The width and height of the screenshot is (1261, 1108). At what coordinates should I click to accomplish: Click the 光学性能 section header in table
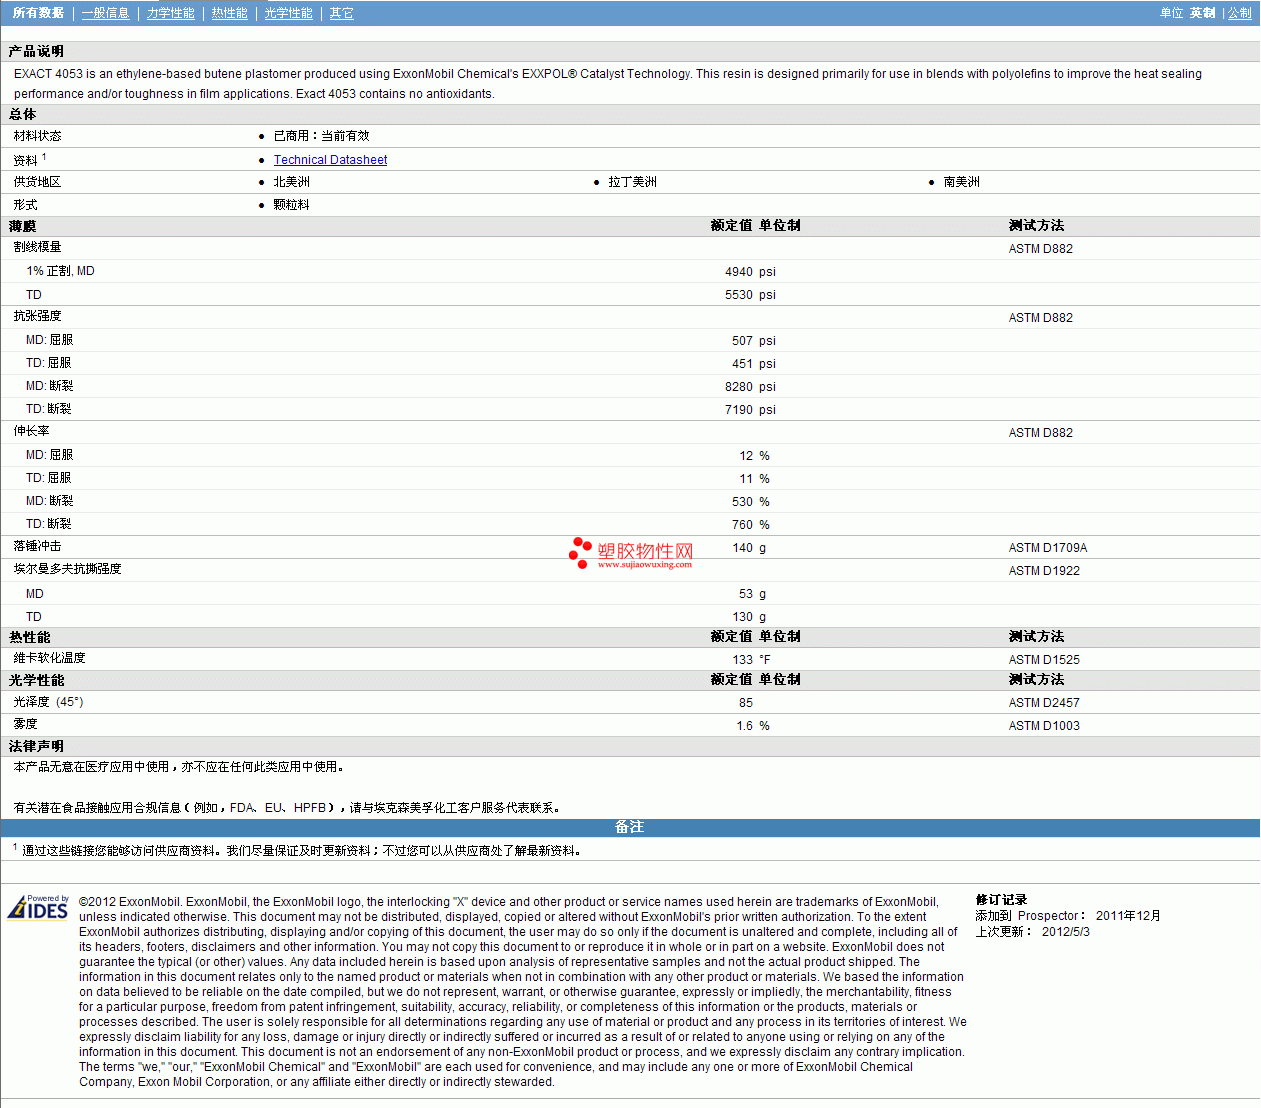tap(36, 680)
